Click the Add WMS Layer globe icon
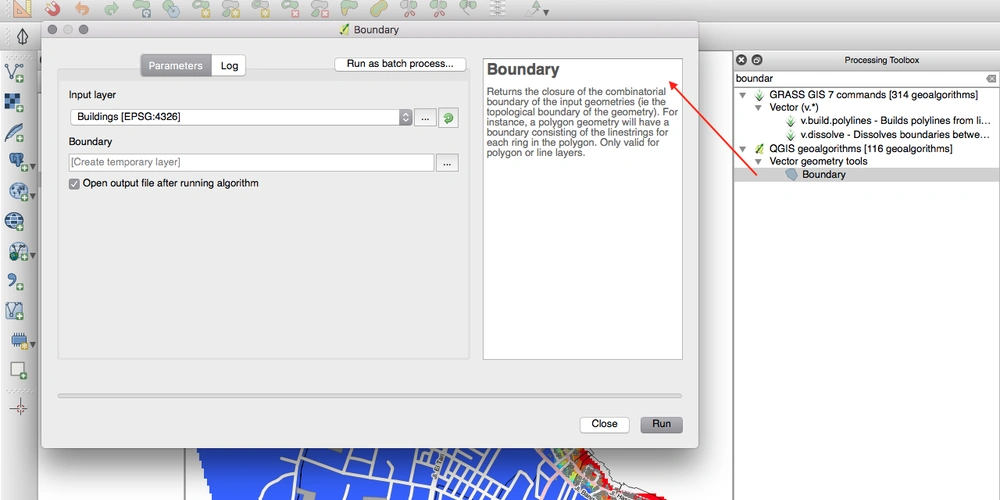The image size is (1000, 500). pos(16,191)
